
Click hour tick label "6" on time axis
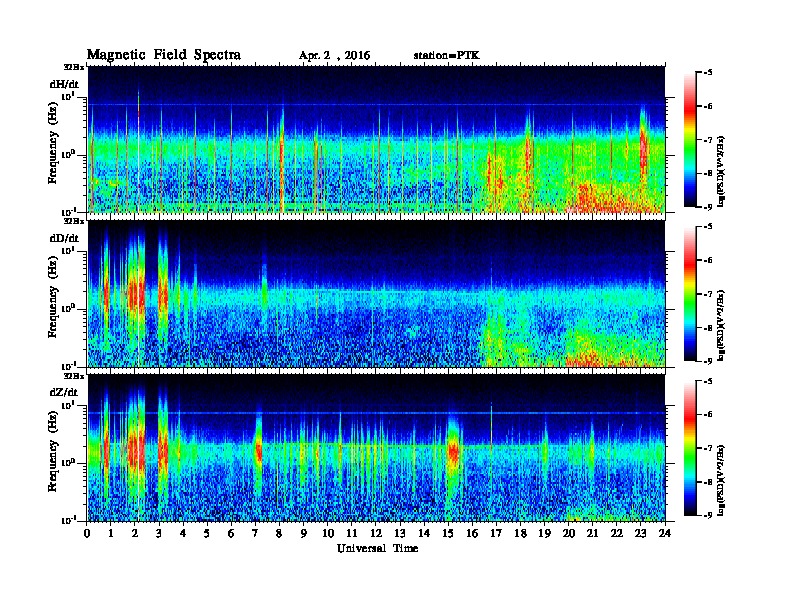pyautogui.click(x=231, y=533)
